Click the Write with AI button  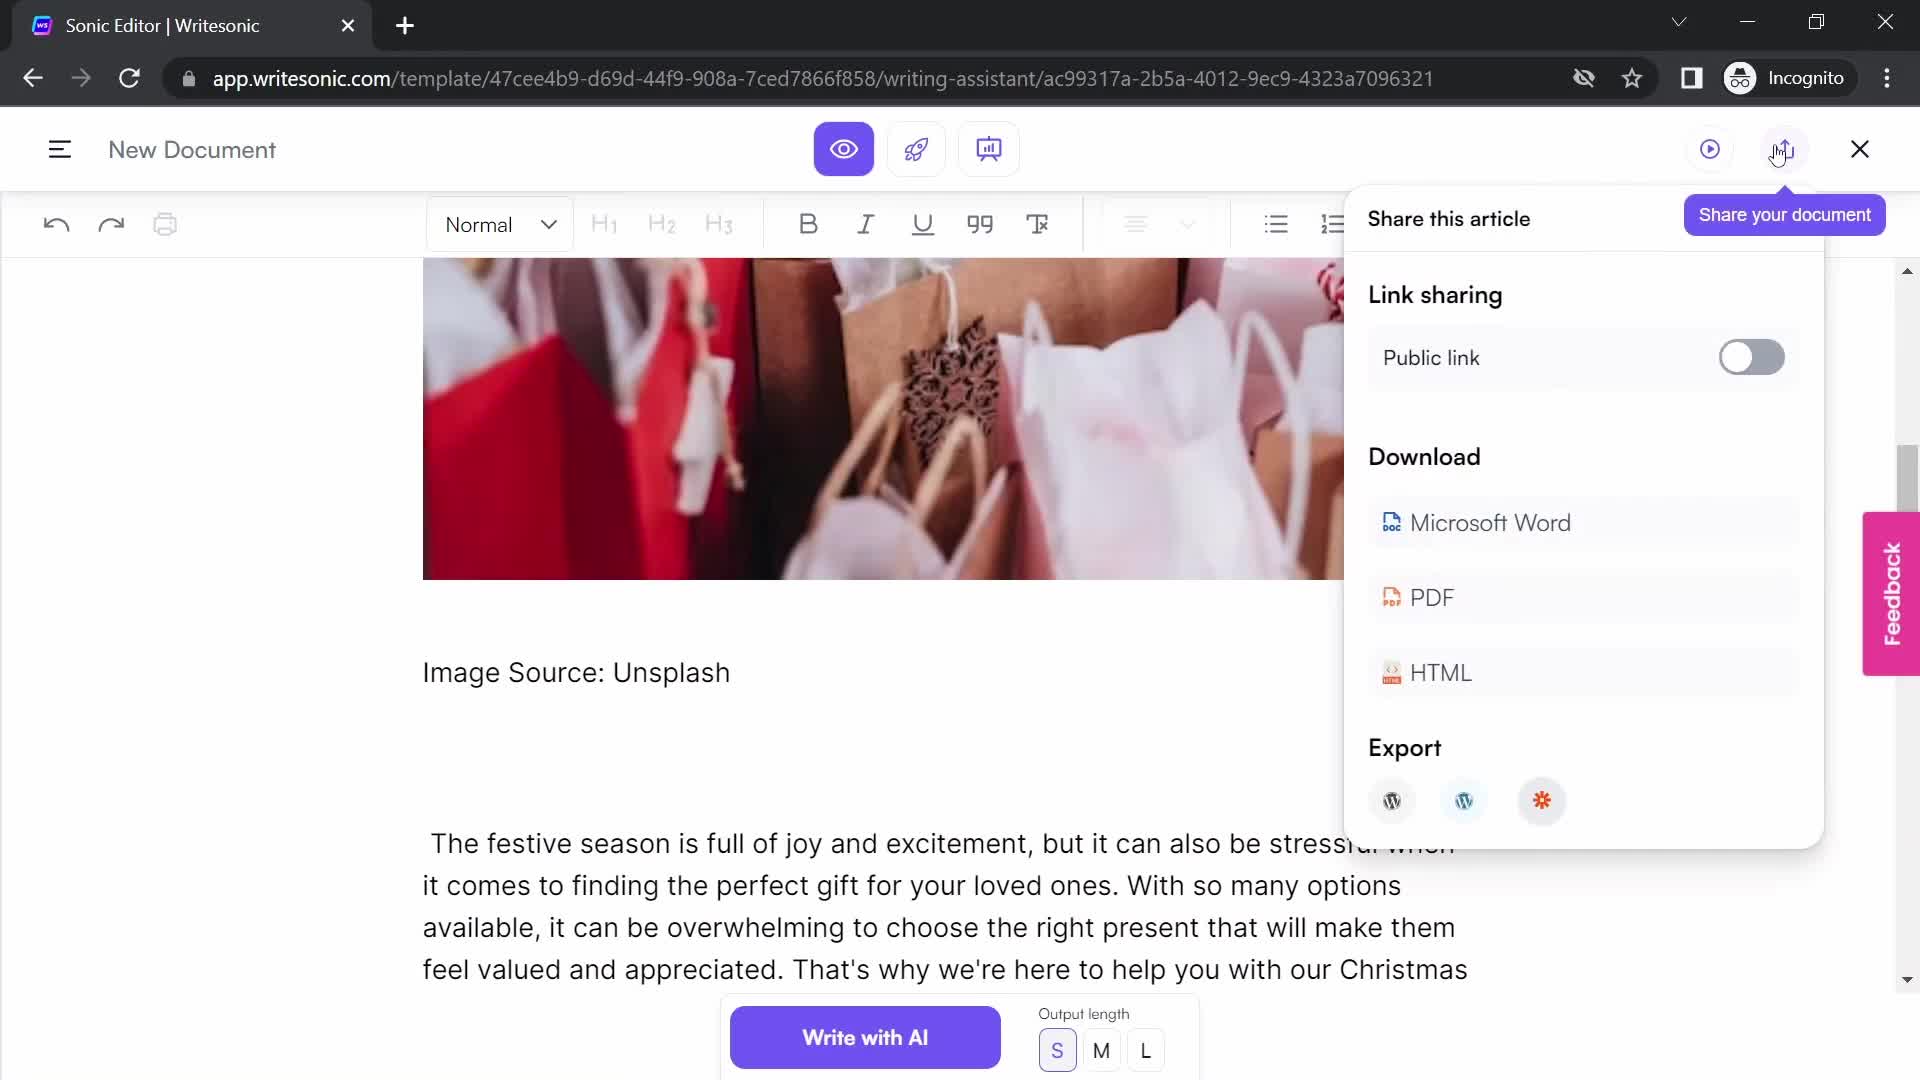[866, 1038]
